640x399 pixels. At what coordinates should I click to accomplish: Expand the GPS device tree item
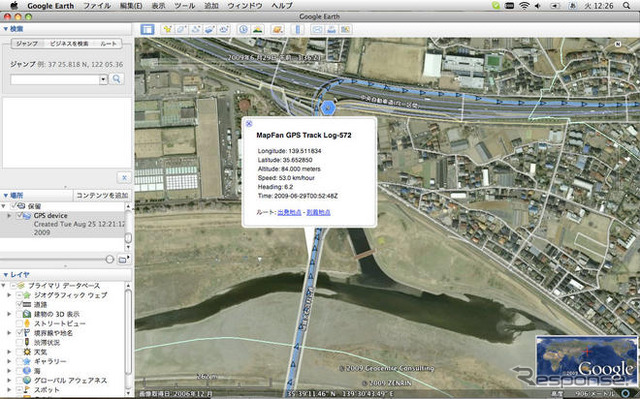(10, 215)
